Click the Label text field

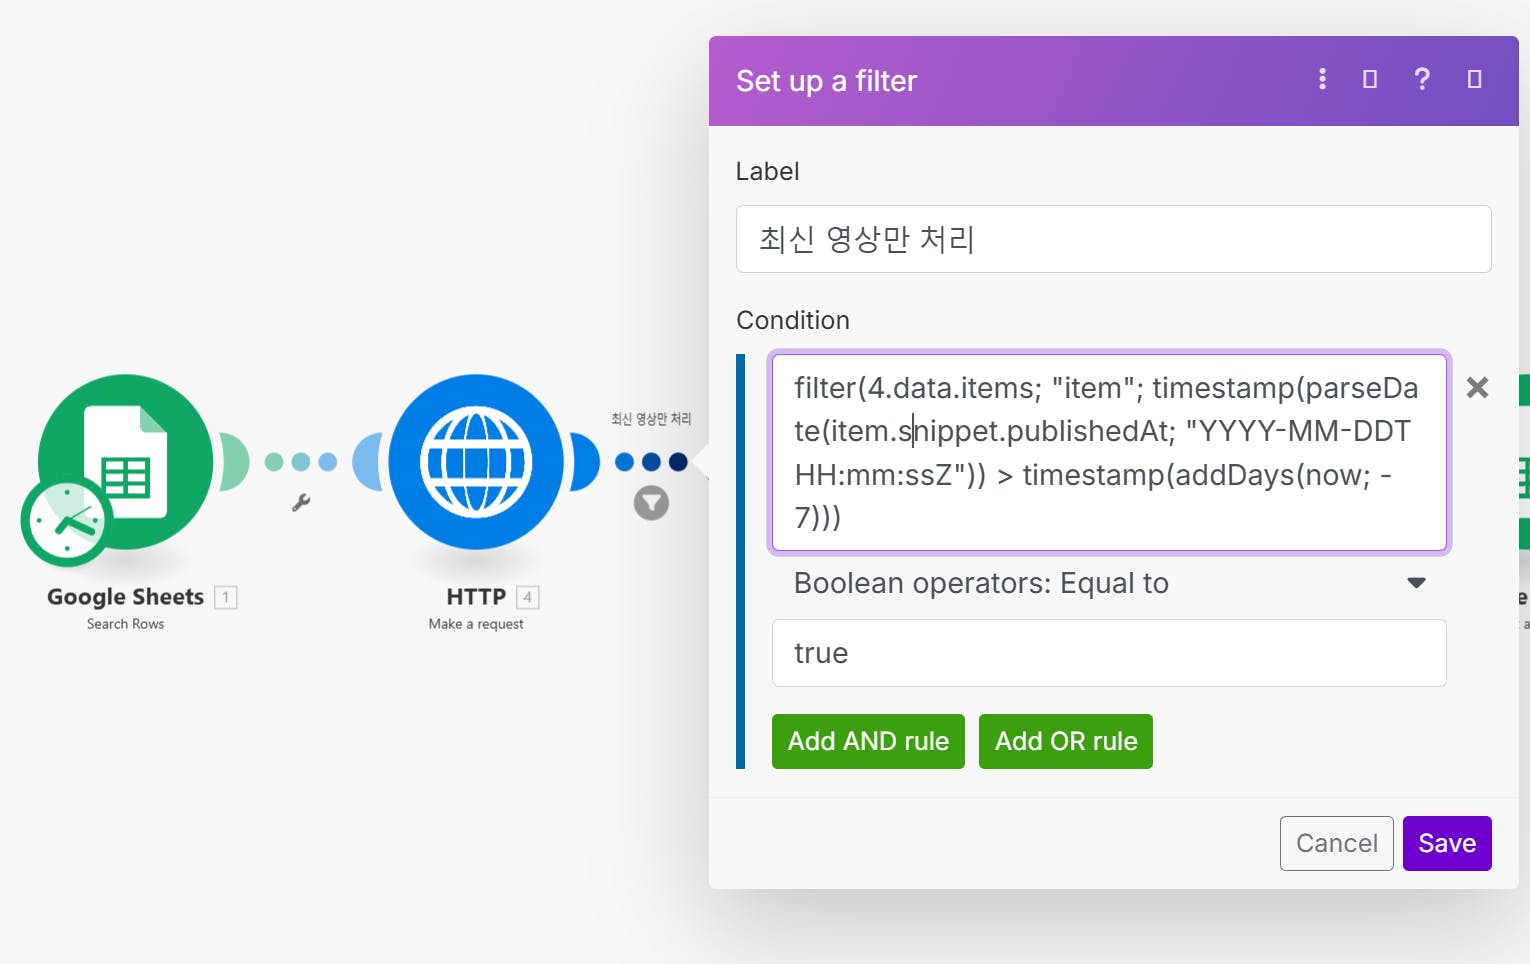pos(1113,239)
